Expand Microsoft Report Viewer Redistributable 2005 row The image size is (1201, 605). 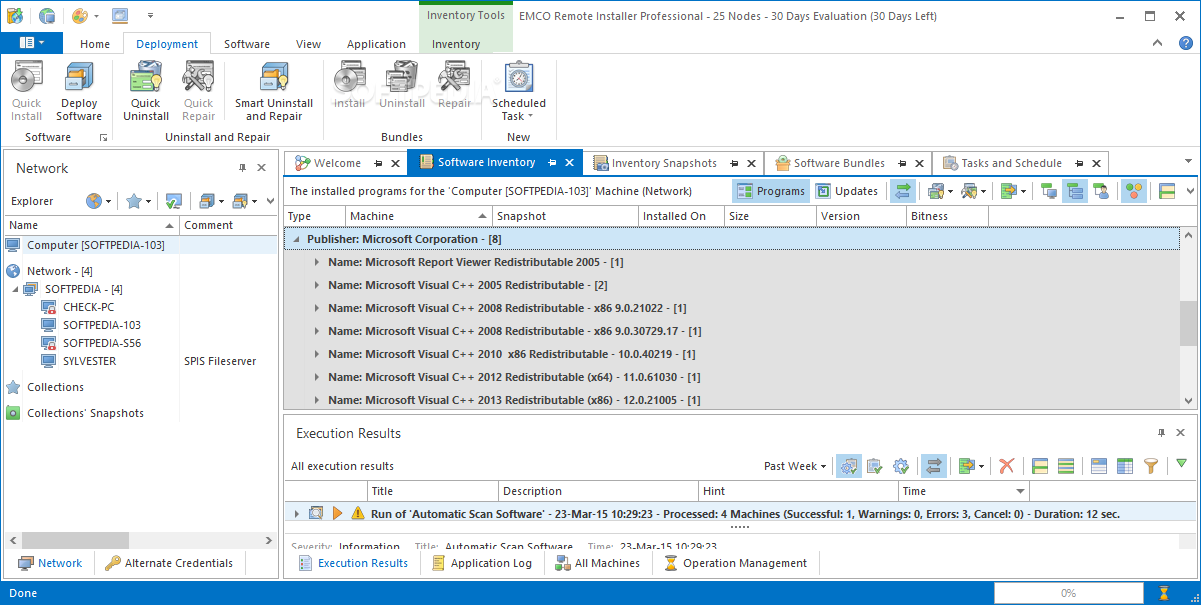click(x=317, y=262)
